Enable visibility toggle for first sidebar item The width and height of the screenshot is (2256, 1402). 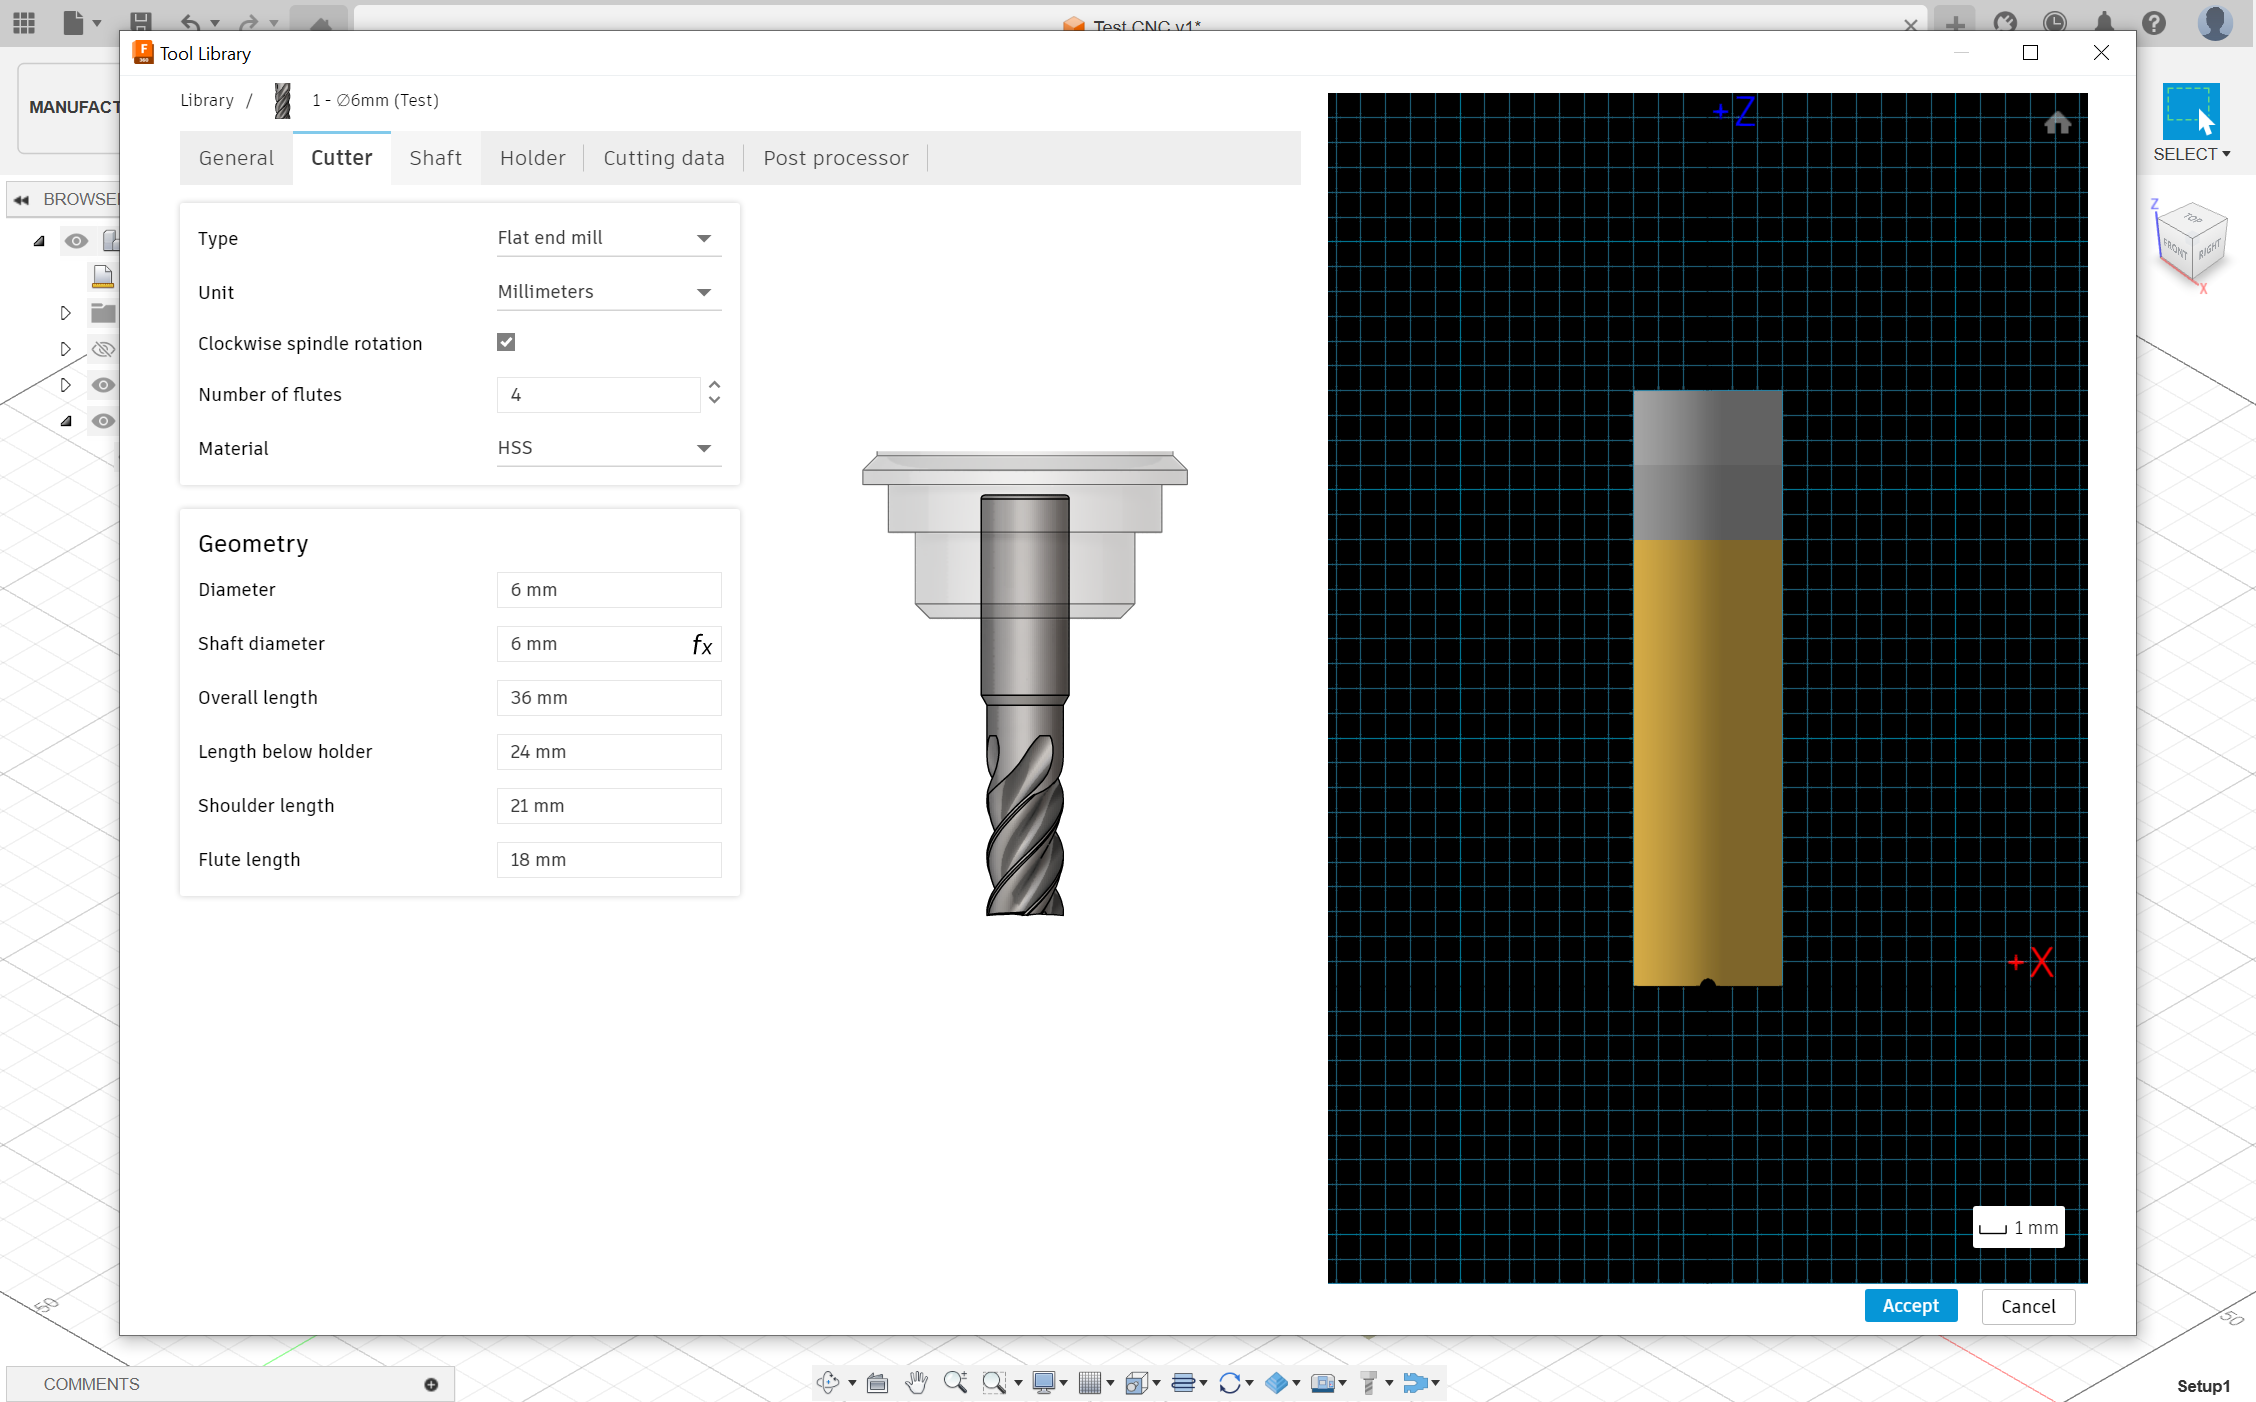[76, 239]
